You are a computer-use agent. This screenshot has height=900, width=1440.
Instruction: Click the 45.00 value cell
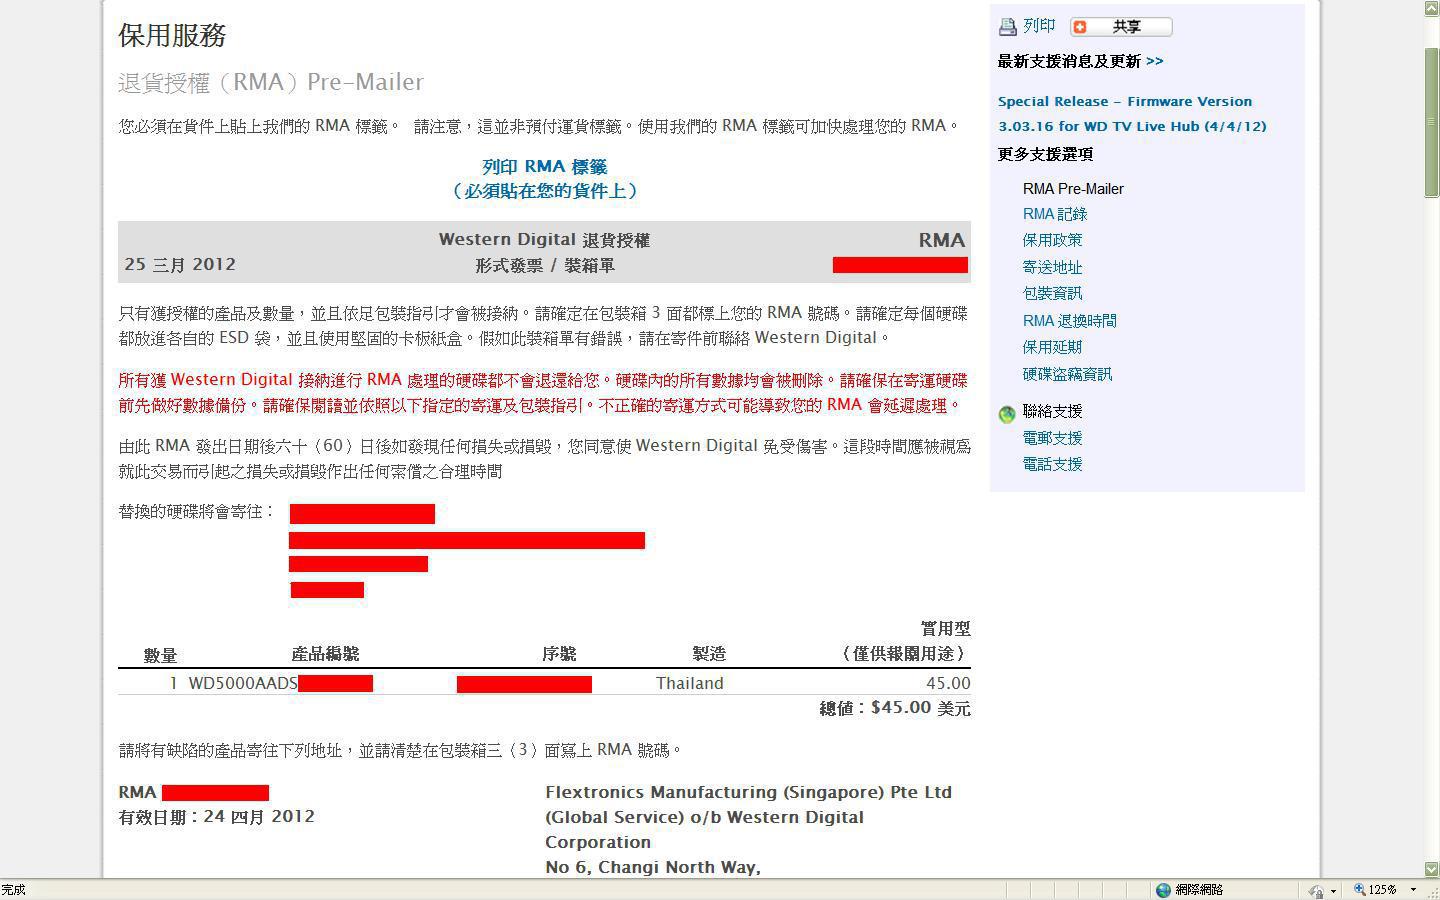pyautogui.click(x=948, y=683)
